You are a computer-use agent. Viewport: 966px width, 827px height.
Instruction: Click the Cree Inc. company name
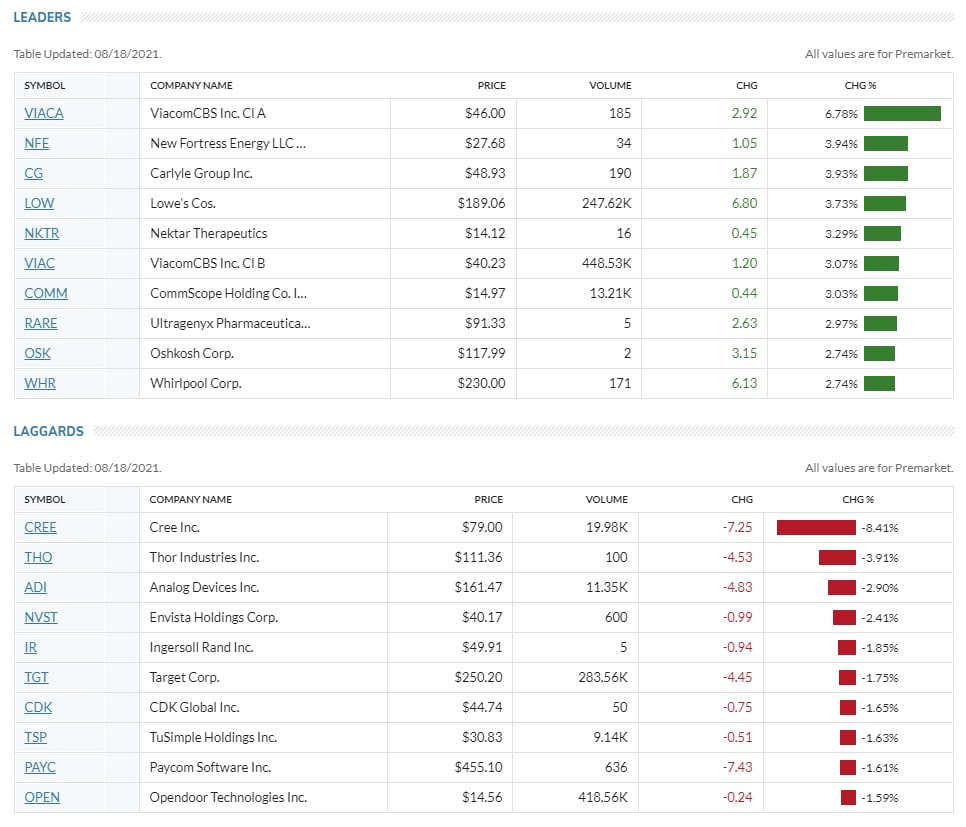point(174,528)
